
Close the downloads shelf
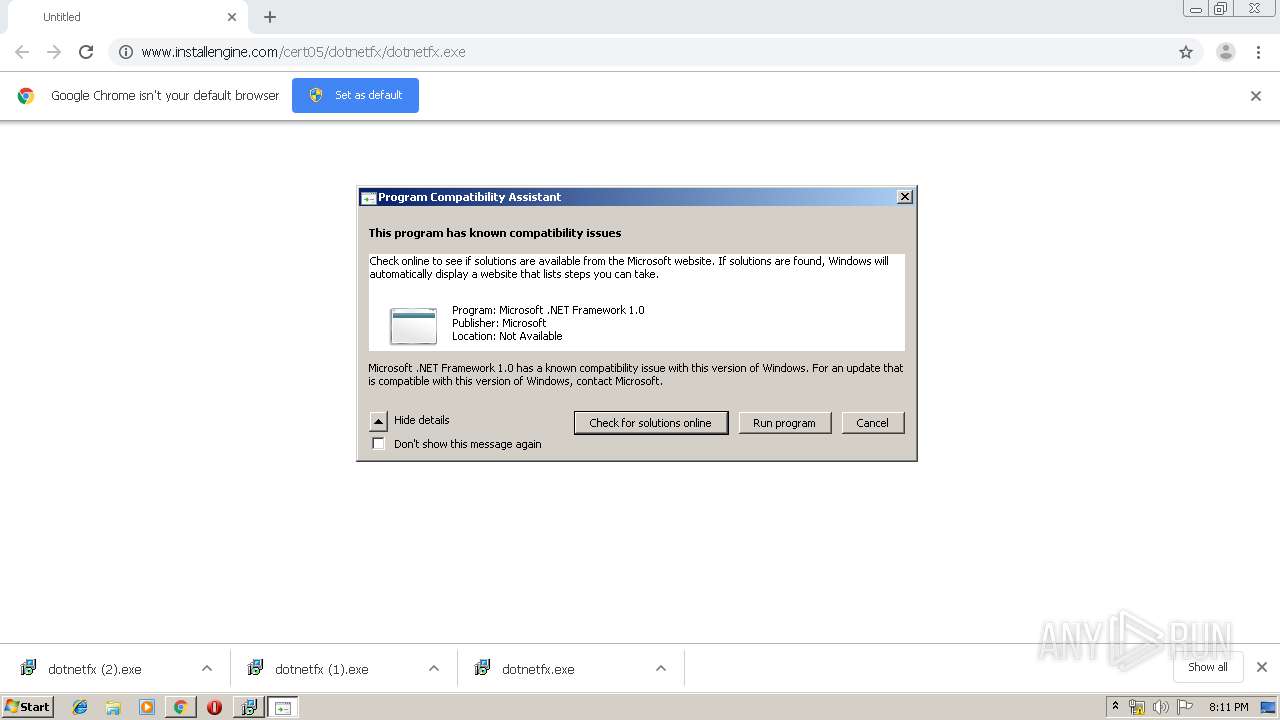tap(1262, 667)
